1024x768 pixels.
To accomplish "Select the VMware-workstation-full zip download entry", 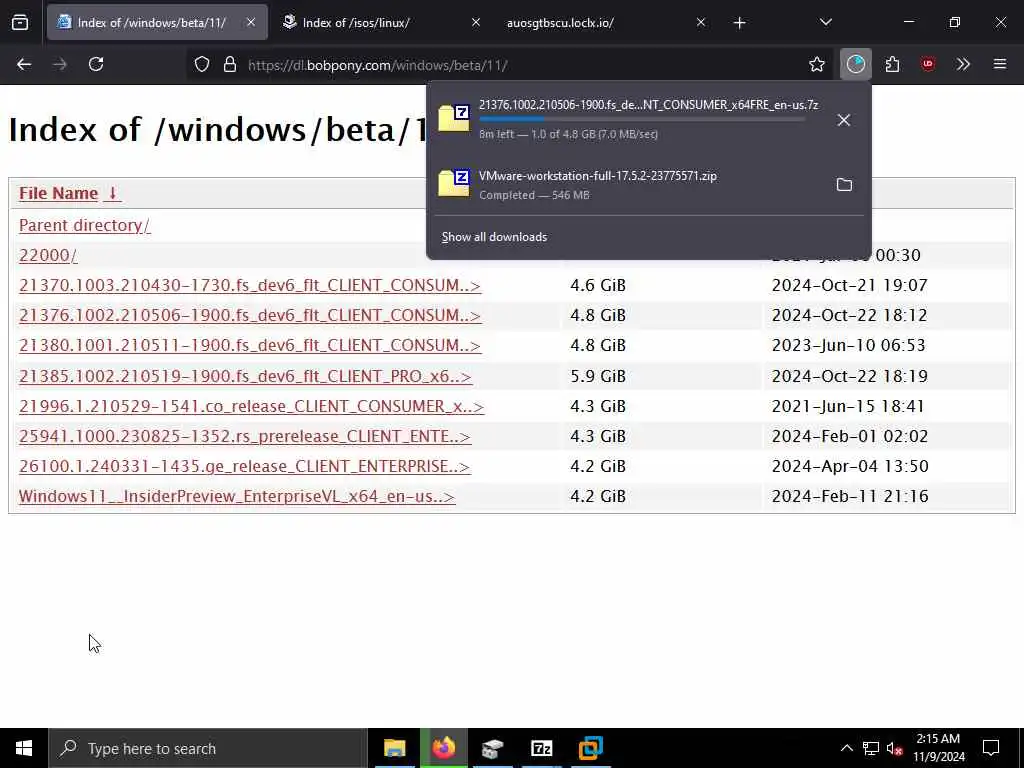I will 648,184.
